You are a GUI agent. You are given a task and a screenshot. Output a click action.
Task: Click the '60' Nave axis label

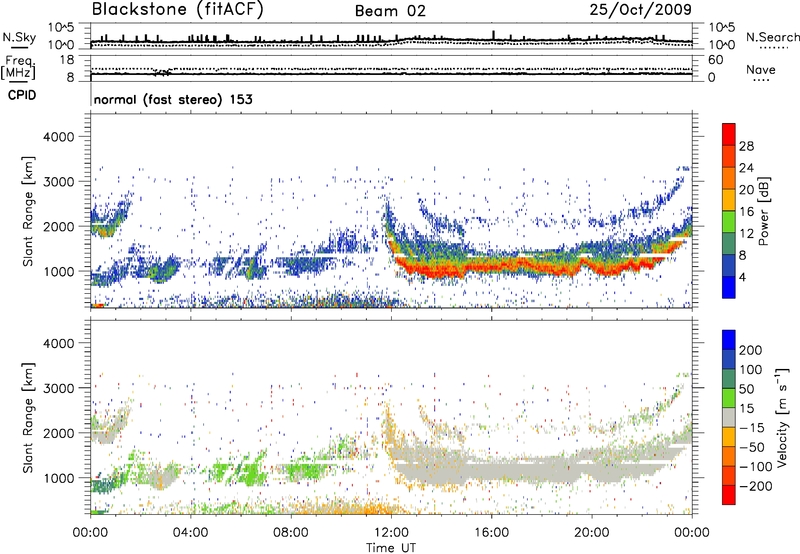pyautogui.click(x=715, y=60)
